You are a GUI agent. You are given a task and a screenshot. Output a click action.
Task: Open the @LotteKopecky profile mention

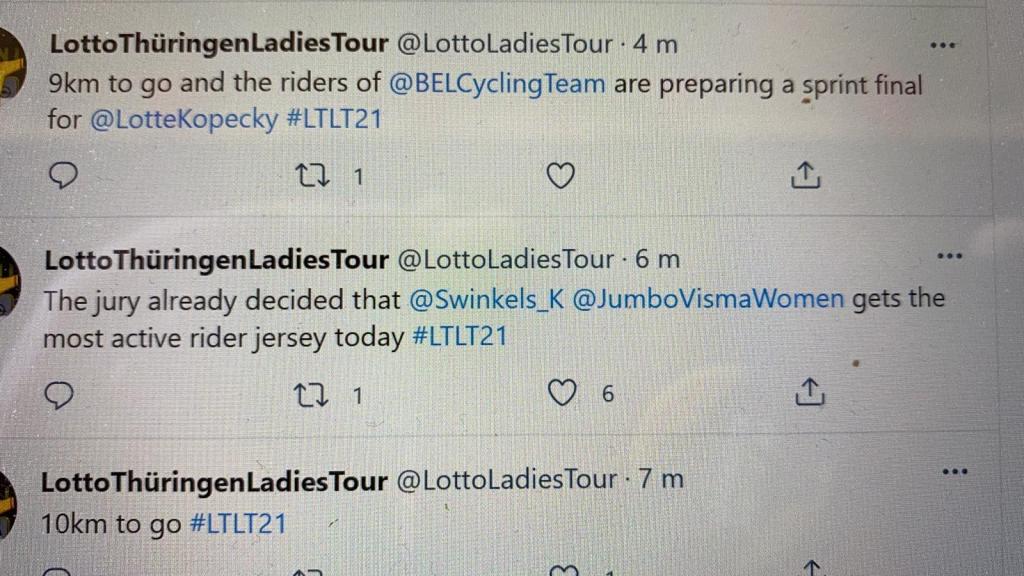(183, 120)
